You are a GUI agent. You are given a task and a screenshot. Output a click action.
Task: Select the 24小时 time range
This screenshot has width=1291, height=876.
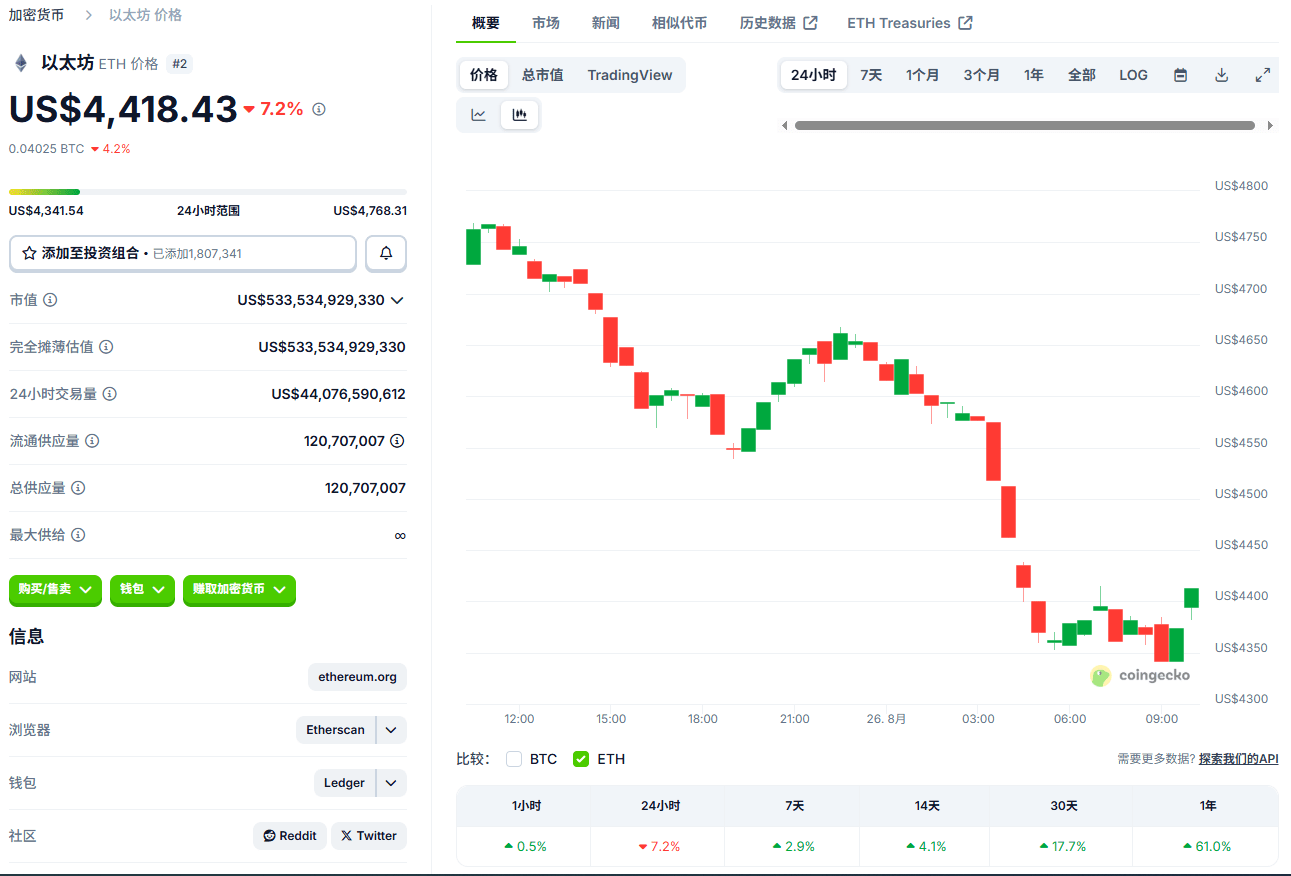coord(813,75)
